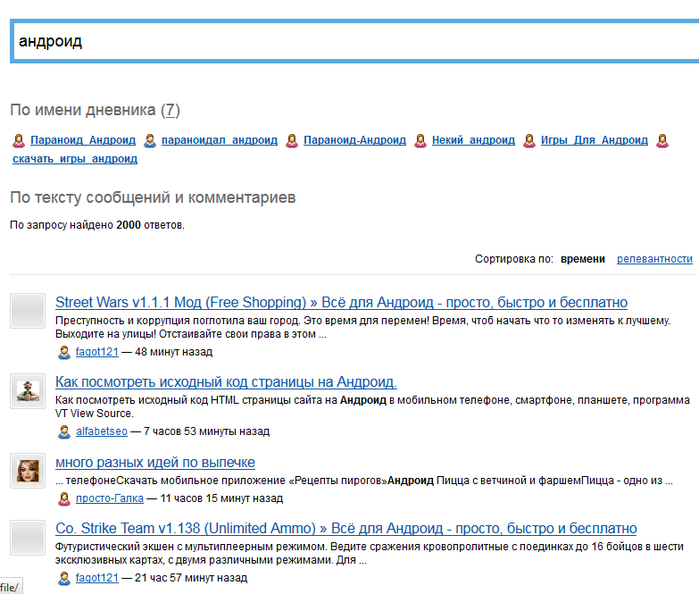Click the андроид search input field
Screen dimensions: 699x594
coord(350,42)
